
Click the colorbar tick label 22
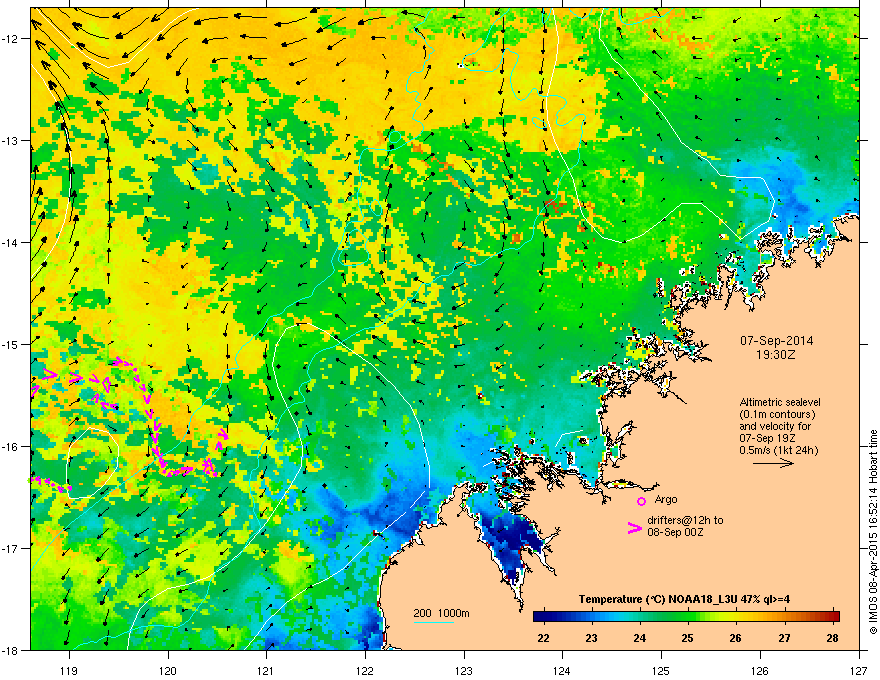(543, 638)
